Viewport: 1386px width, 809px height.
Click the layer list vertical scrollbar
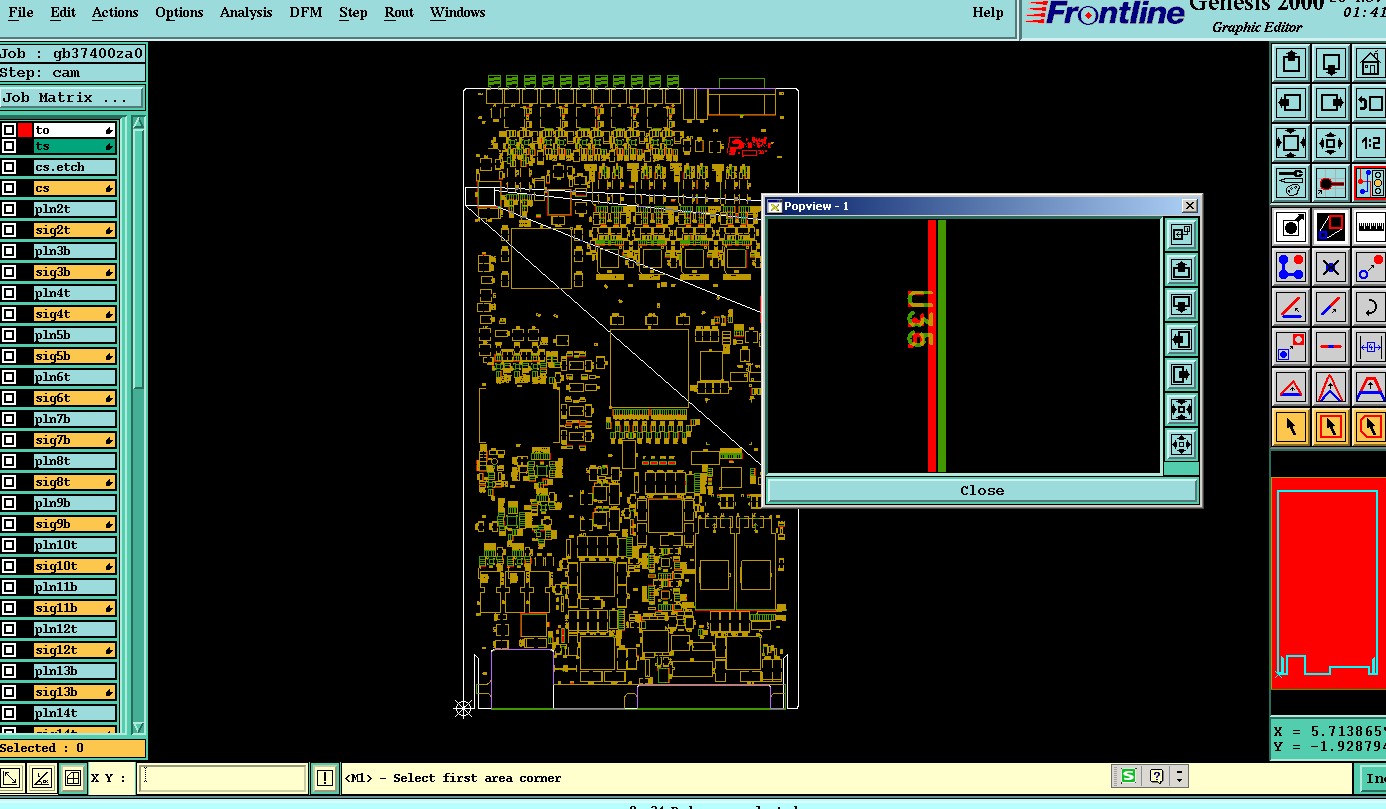pyautogui.click(x=138, y=260)
